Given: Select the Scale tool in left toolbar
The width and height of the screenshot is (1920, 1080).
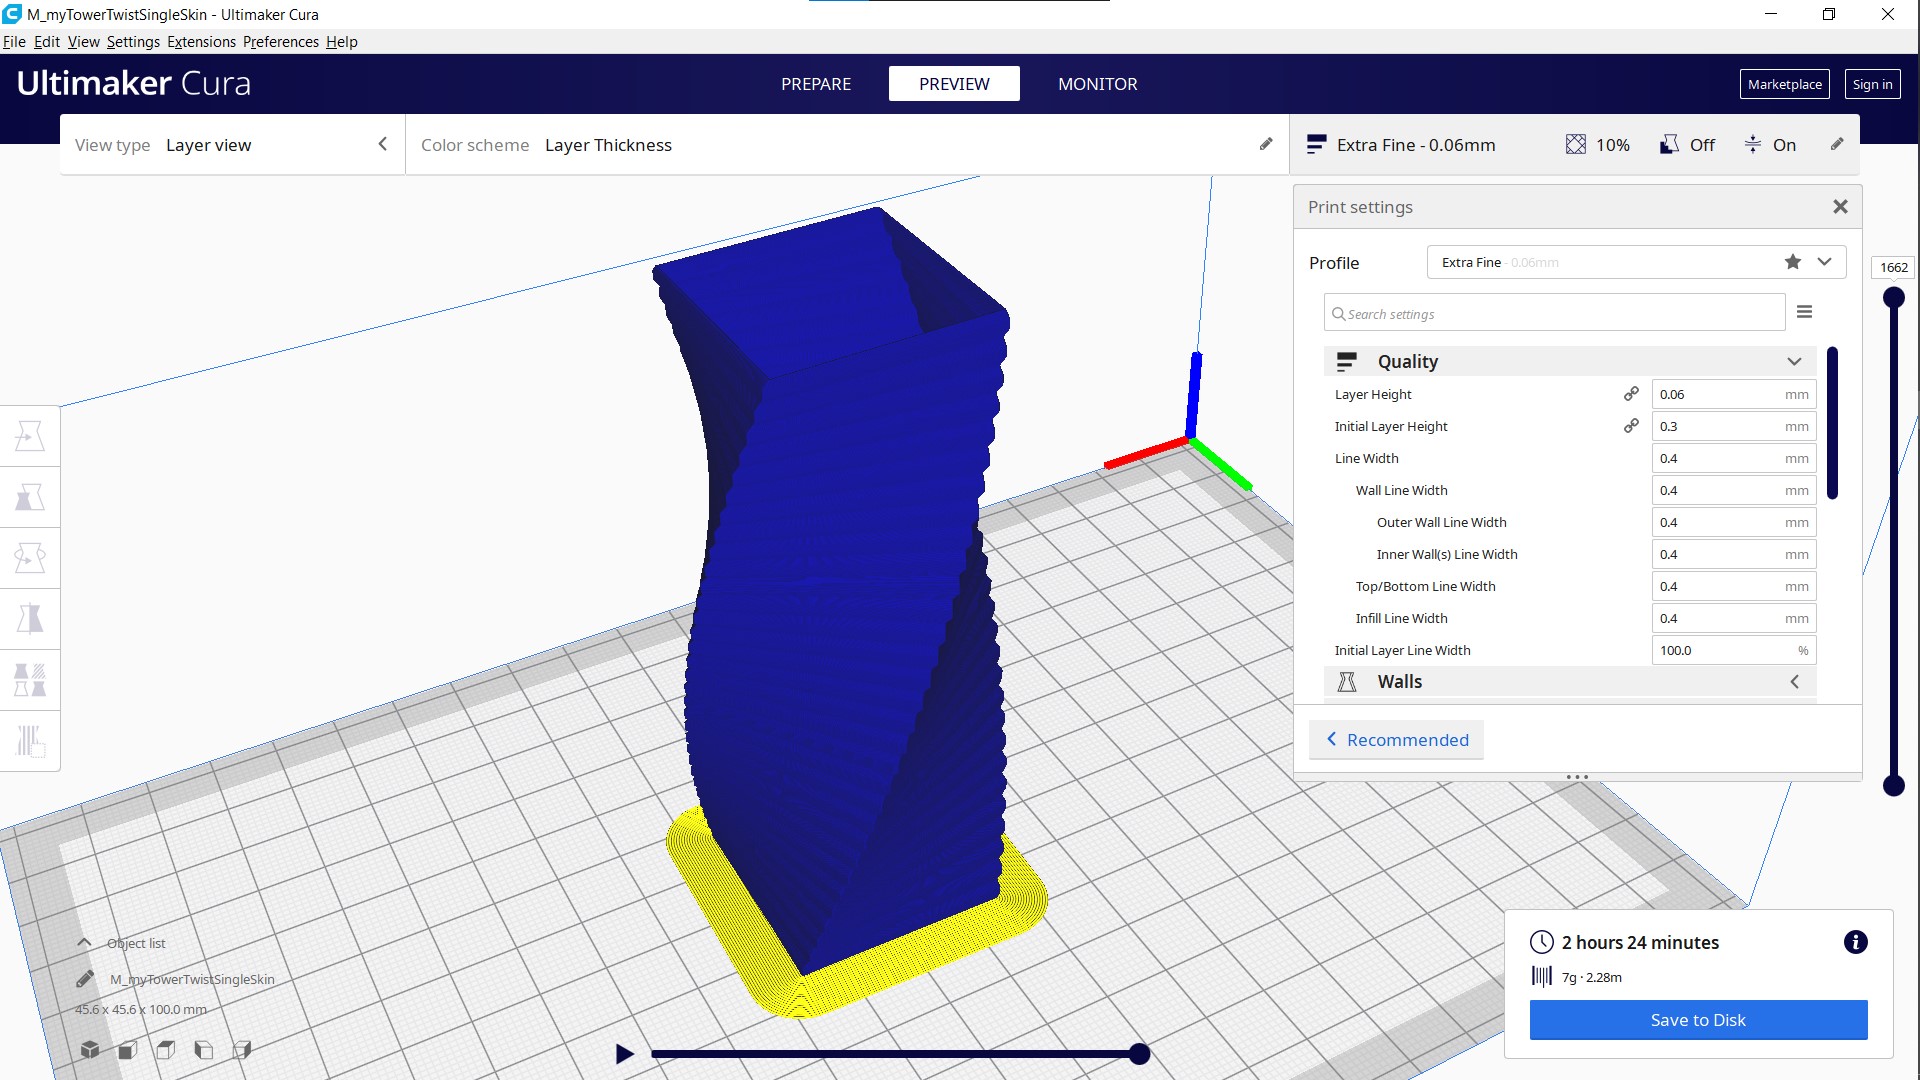Looking at the screenshot, I should pyautogui.click(x=30, y=497).
